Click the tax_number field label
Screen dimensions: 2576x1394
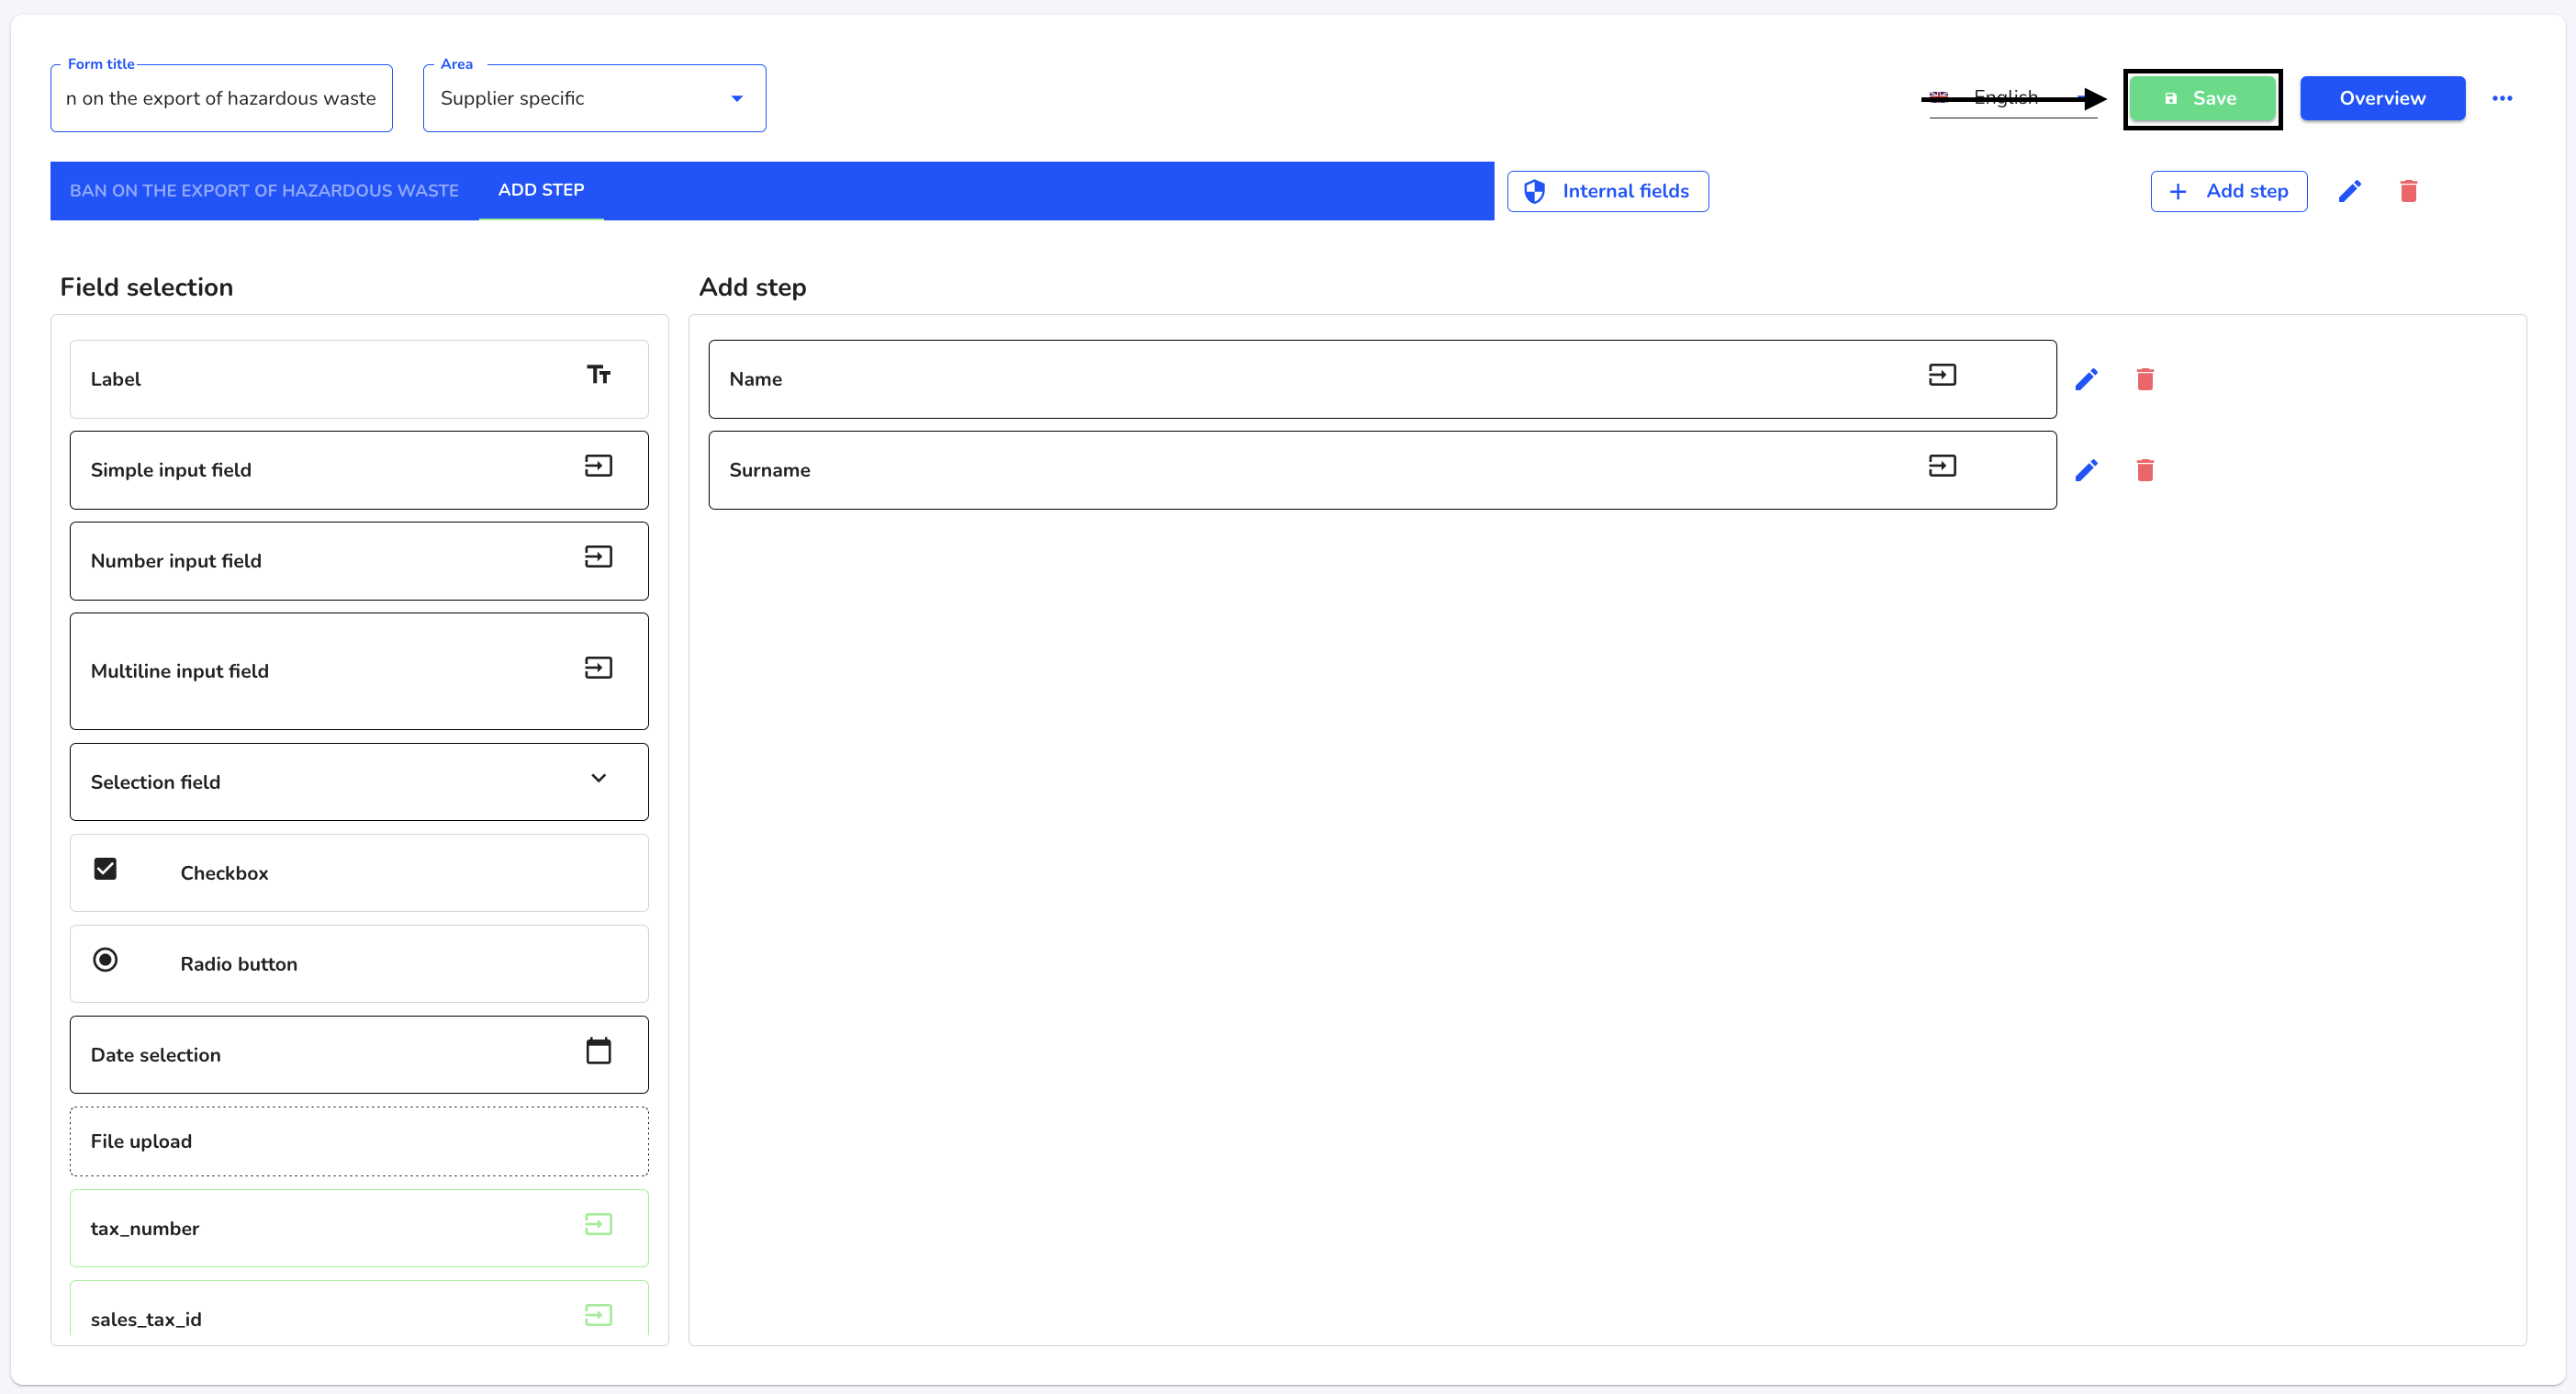(x=144, y=1228)
